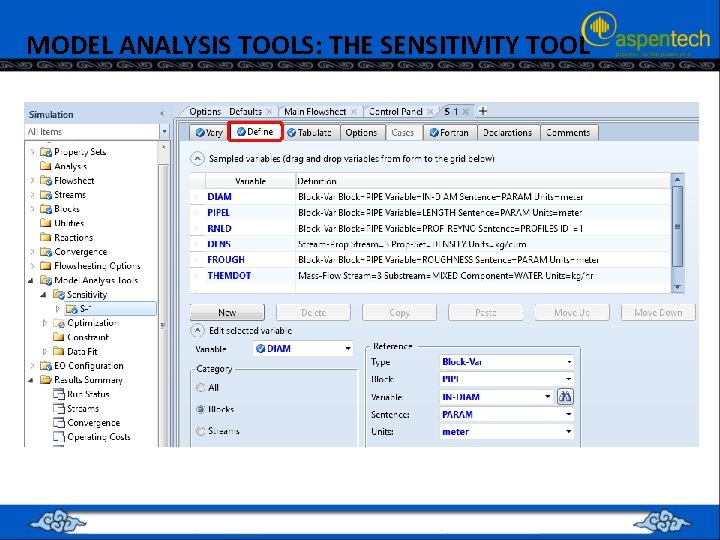The width and height of the screenshot is (720, 540).
Task: Switch to the Fortran tab
Action: tap(450, 133)
